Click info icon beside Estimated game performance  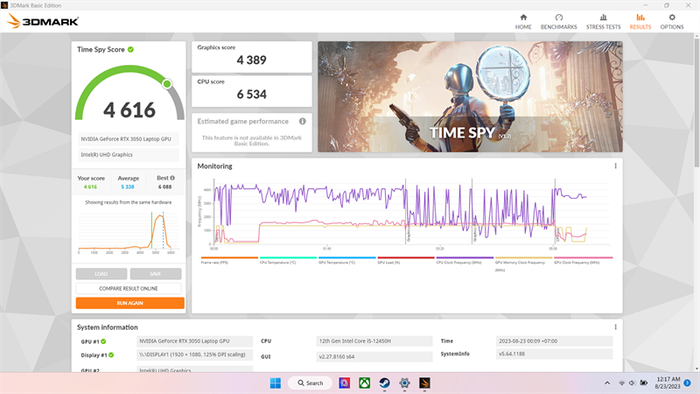coord(302,121)
